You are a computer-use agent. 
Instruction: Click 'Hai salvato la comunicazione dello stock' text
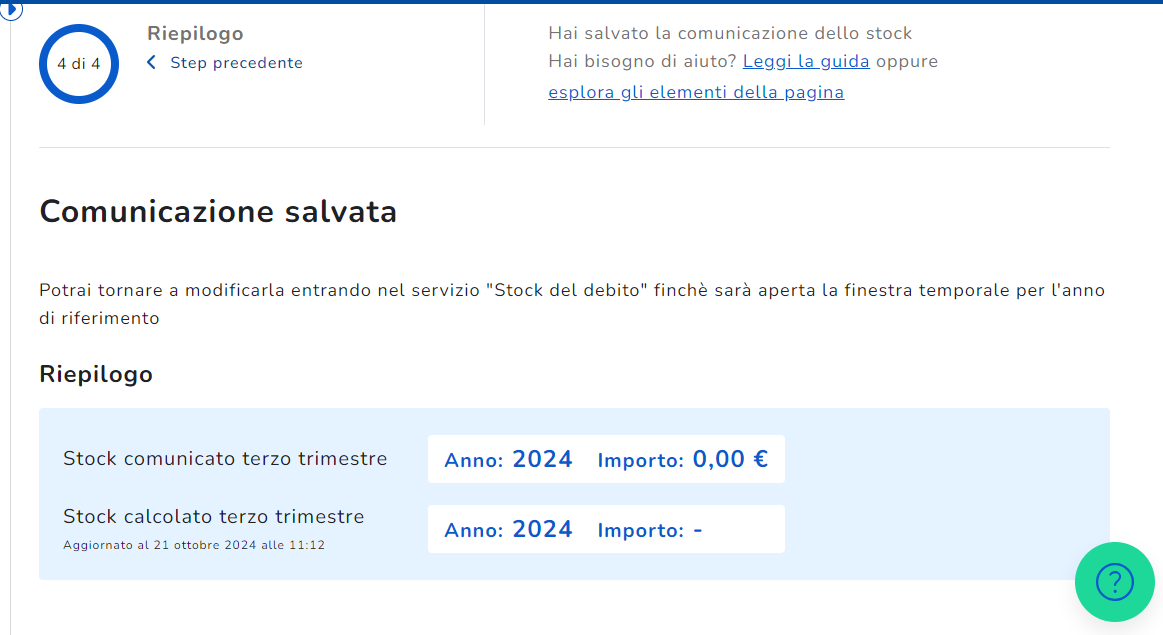[730, 33]
